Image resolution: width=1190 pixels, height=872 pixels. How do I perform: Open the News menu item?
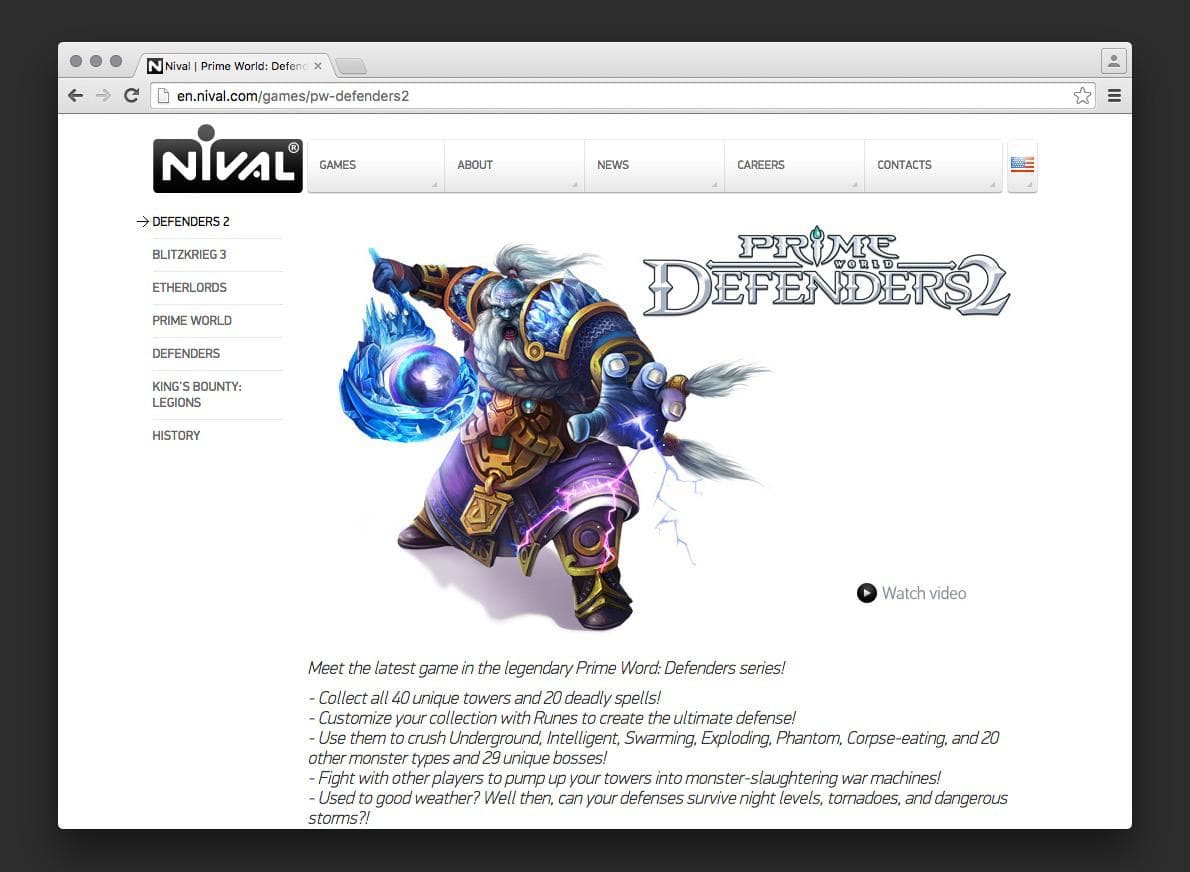[654, 165]
